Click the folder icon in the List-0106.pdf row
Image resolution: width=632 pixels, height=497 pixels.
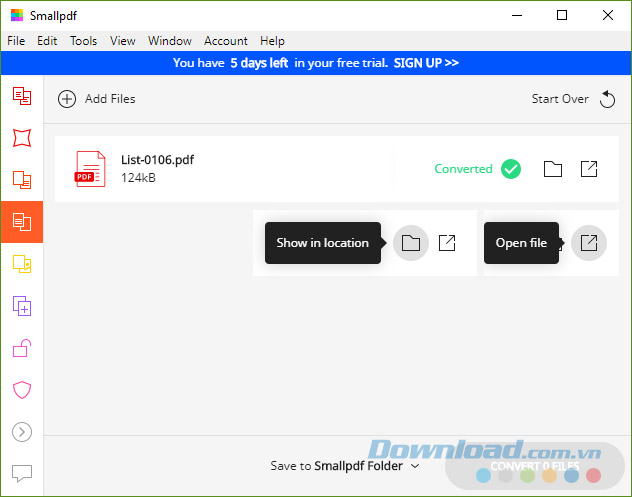(x=553, y=169)
